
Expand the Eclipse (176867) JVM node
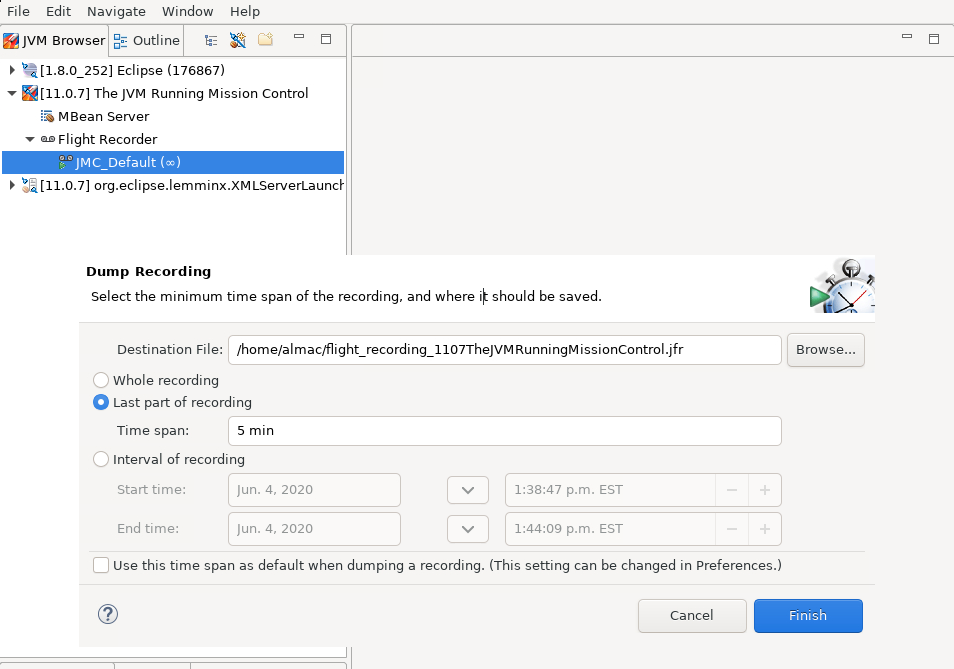click(x=12, y=70)
